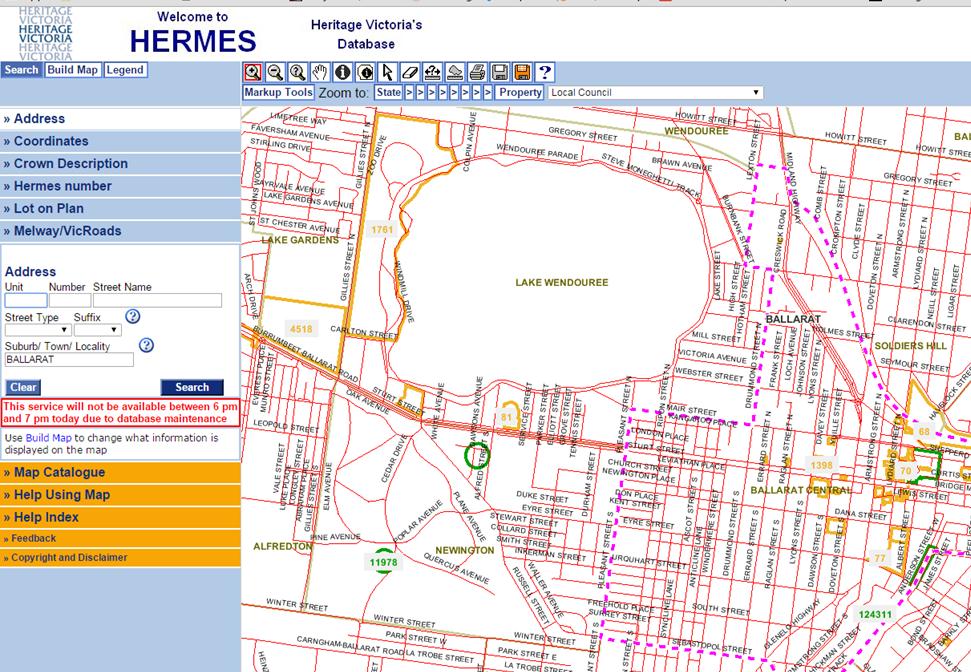Click the map label 4518

point(301,329)
